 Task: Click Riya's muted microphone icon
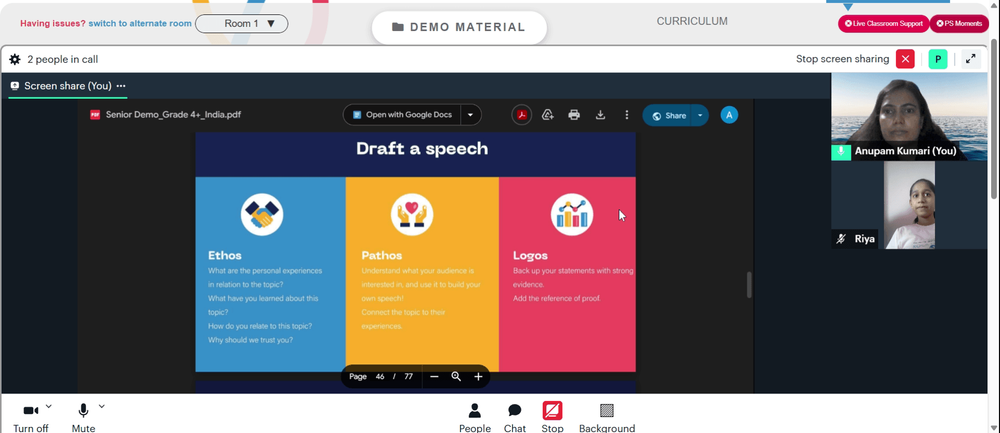tap(841, 239)
